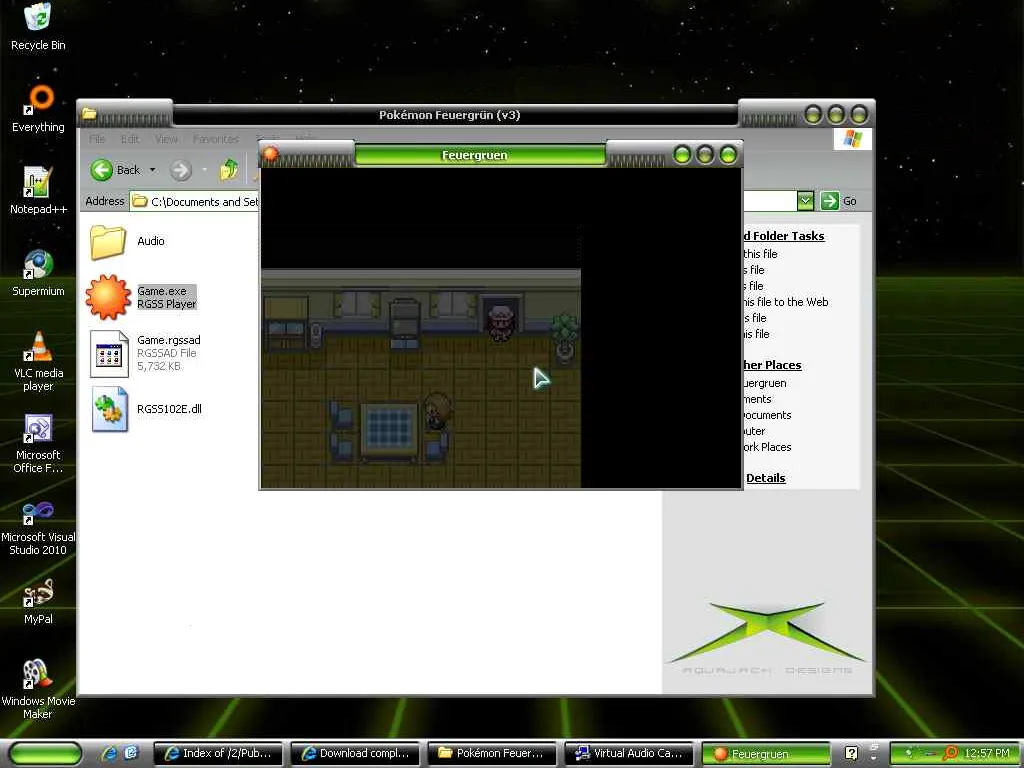Click the 12:57 PM taskbar clock

click(987, 754)
